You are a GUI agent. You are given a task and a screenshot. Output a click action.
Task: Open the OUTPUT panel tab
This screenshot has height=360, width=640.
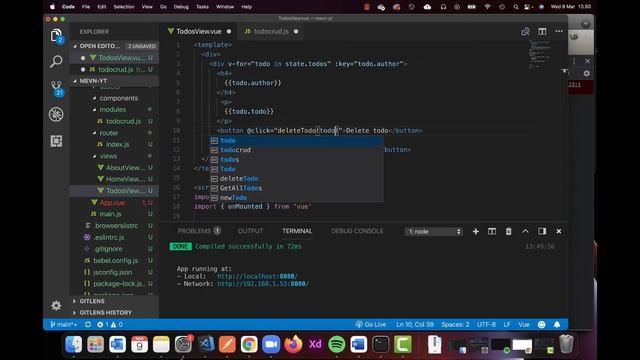pyautogui.click(x=250, y=231)
